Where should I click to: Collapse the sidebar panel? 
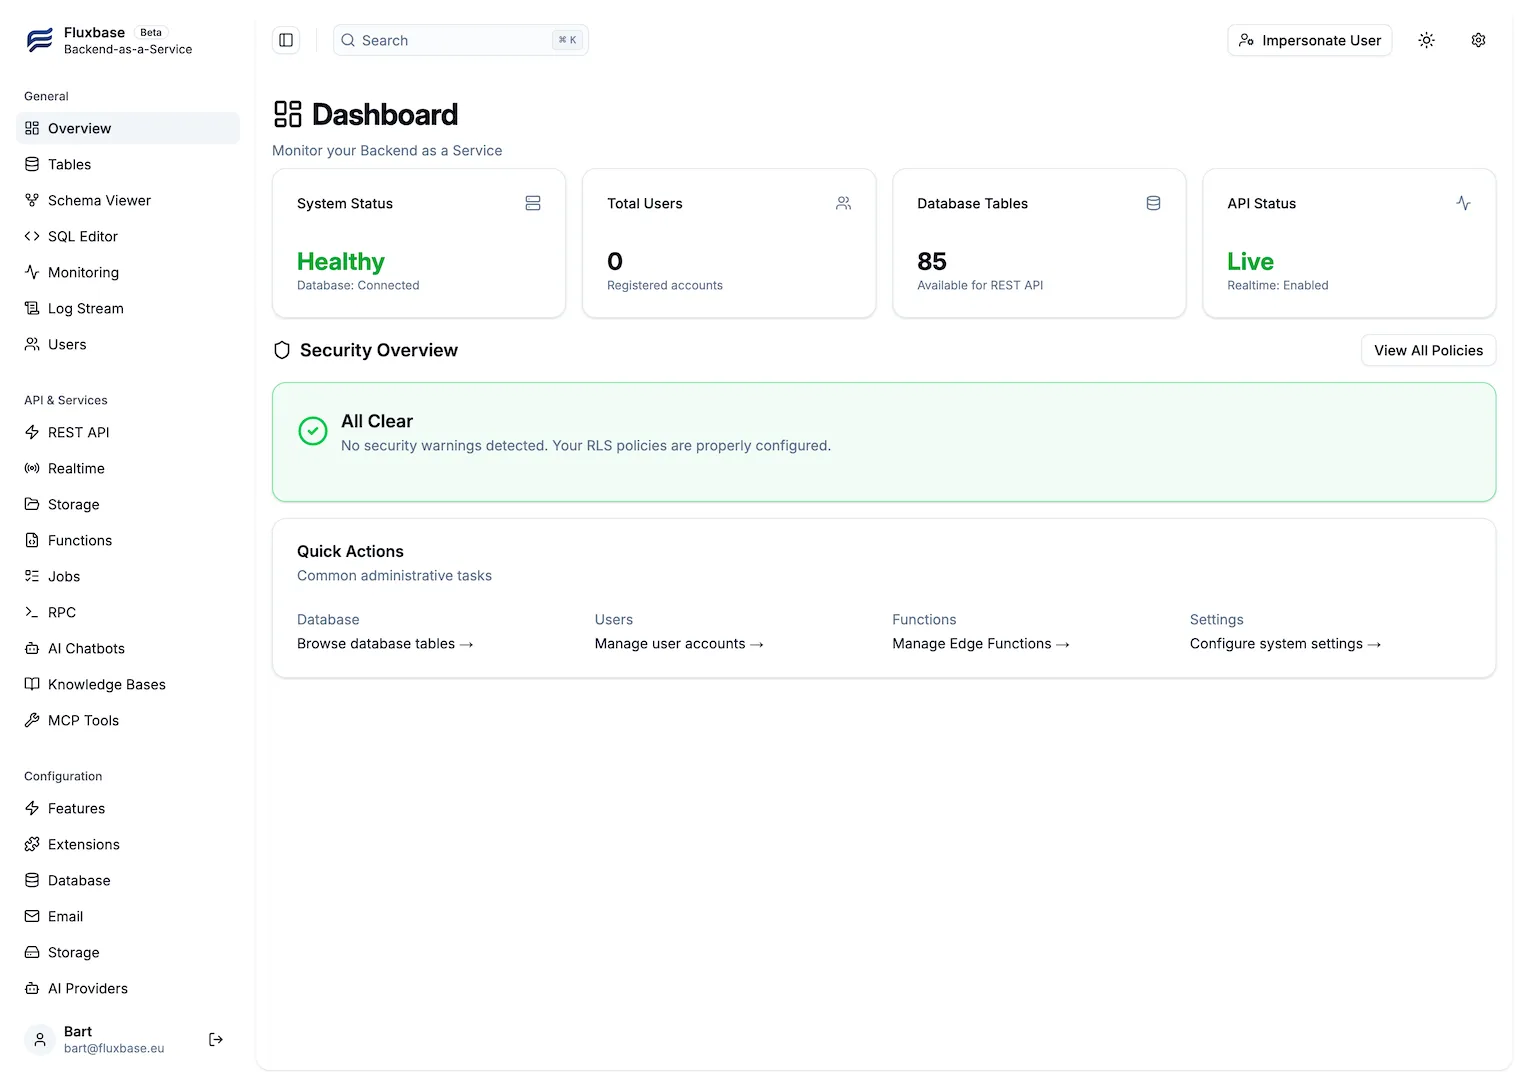[x=286, y=40]
